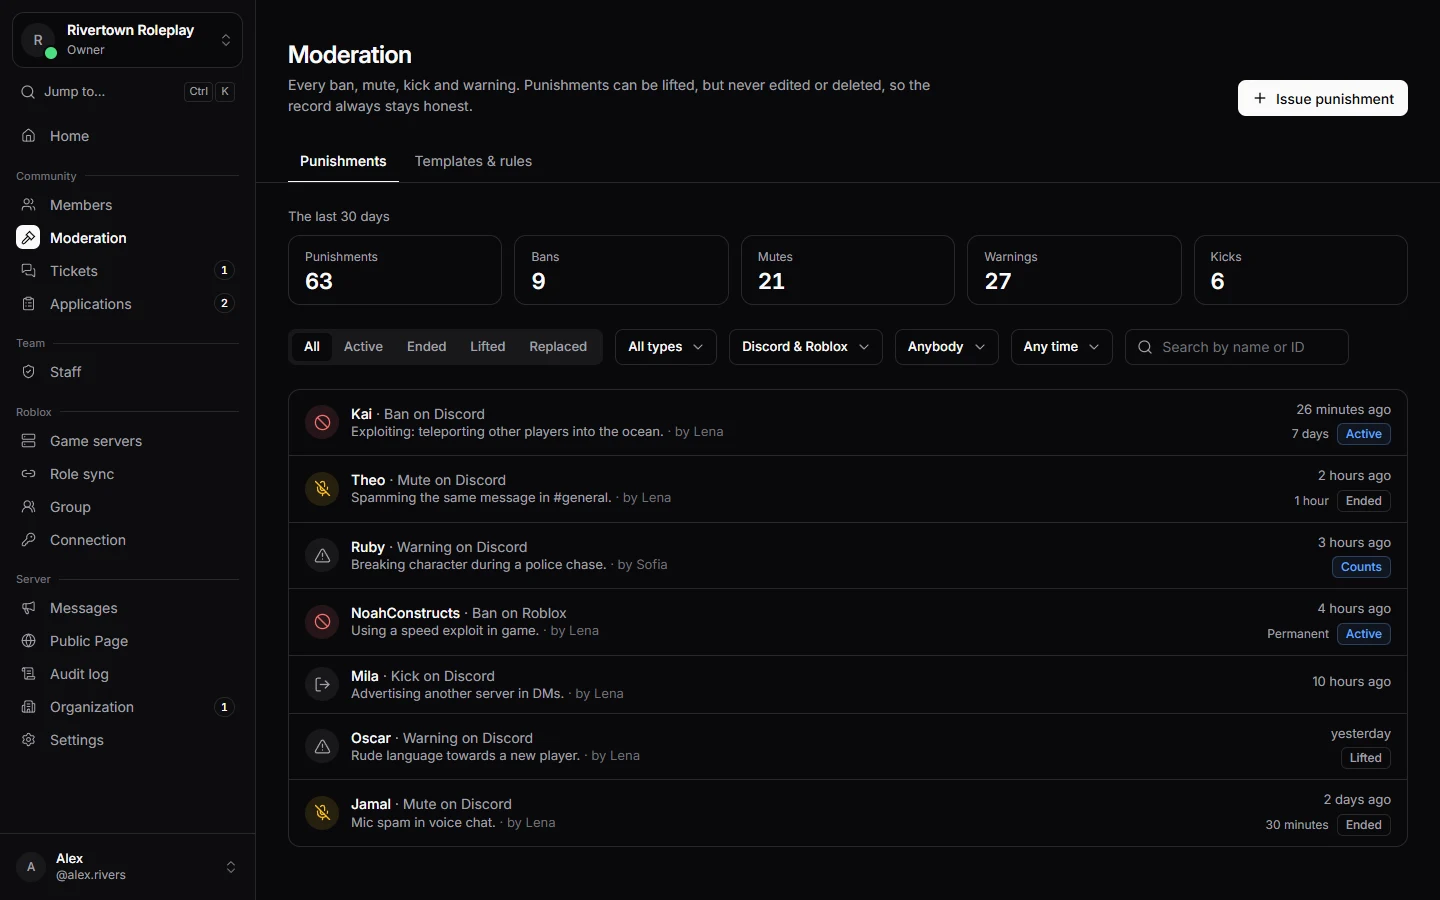This screenshot has width=1440, height=900.
Task: Show all punishments with All filter
Action: pyautogui.click(x=312, y=347)
